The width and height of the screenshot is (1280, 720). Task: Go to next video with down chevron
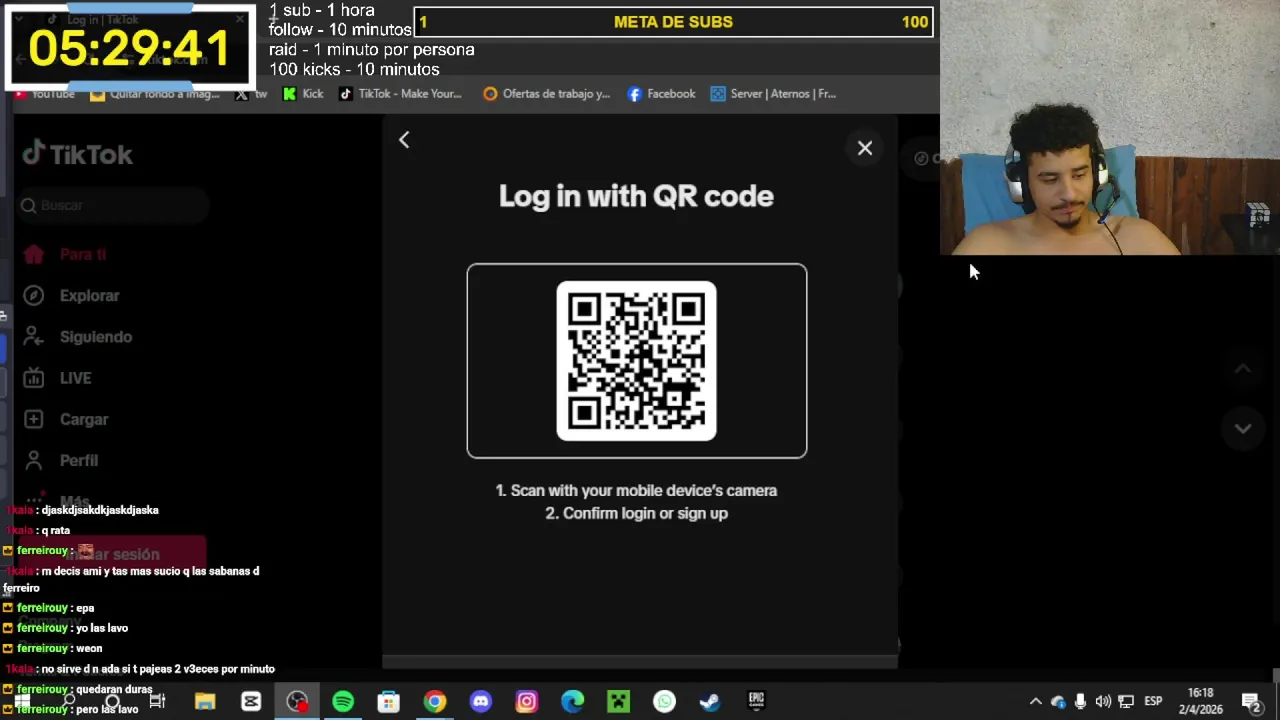click(1242, 428)
